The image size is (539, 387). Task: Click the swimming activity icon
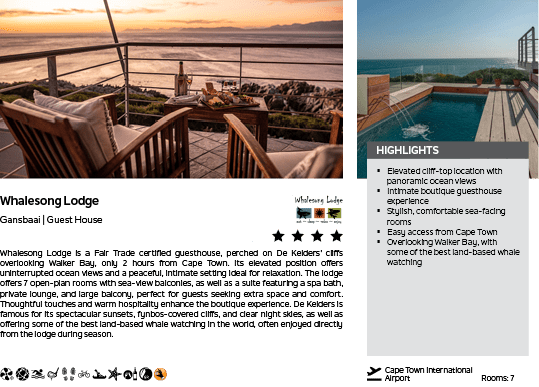(38, 374)
